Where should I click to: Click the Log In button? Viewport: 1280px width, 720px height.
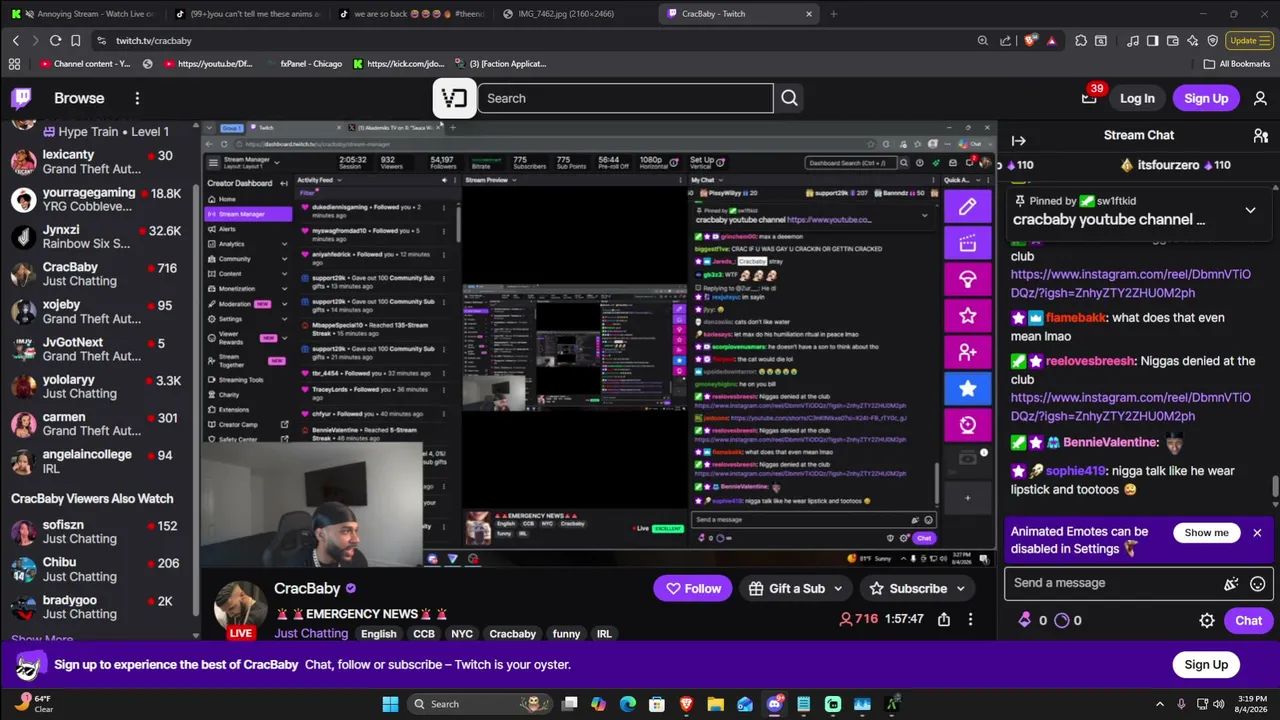click(x=1137, y=98)
